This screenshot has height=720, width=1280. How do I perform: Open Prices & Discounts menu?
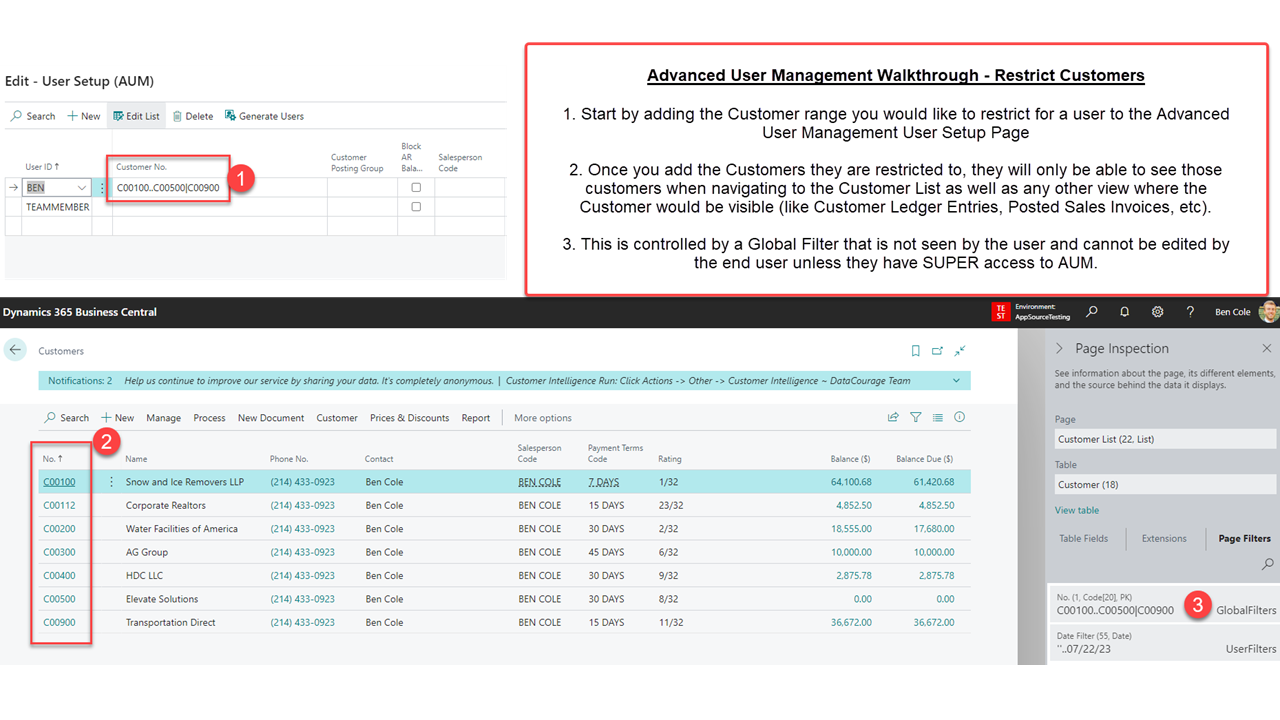[x=410, y=418]
